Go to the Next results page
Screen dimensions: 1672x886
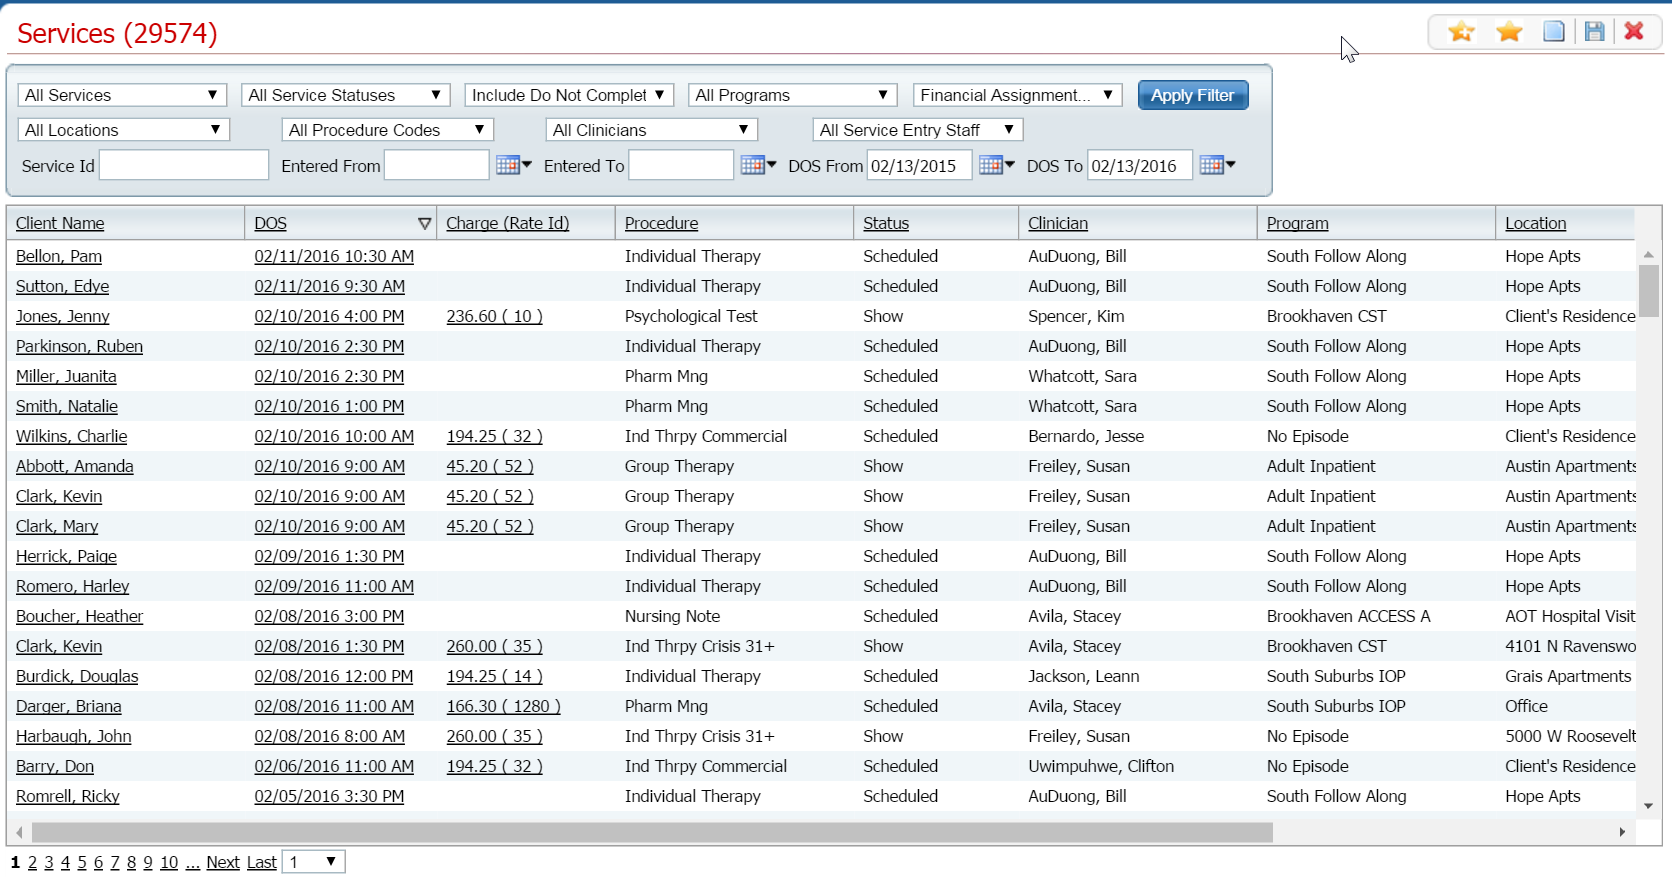point(222,862)
